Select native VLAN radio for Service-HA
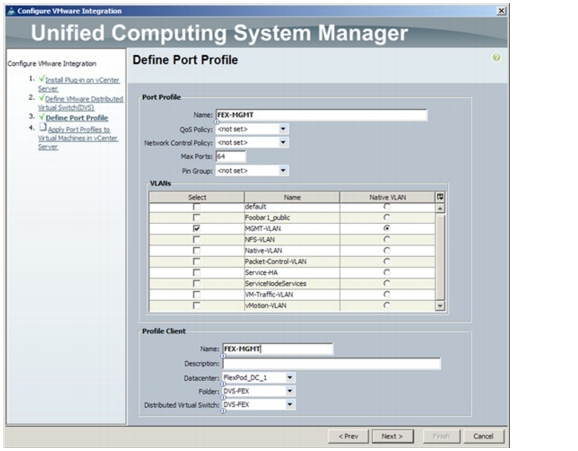578x451 pixels. [387, 272]
